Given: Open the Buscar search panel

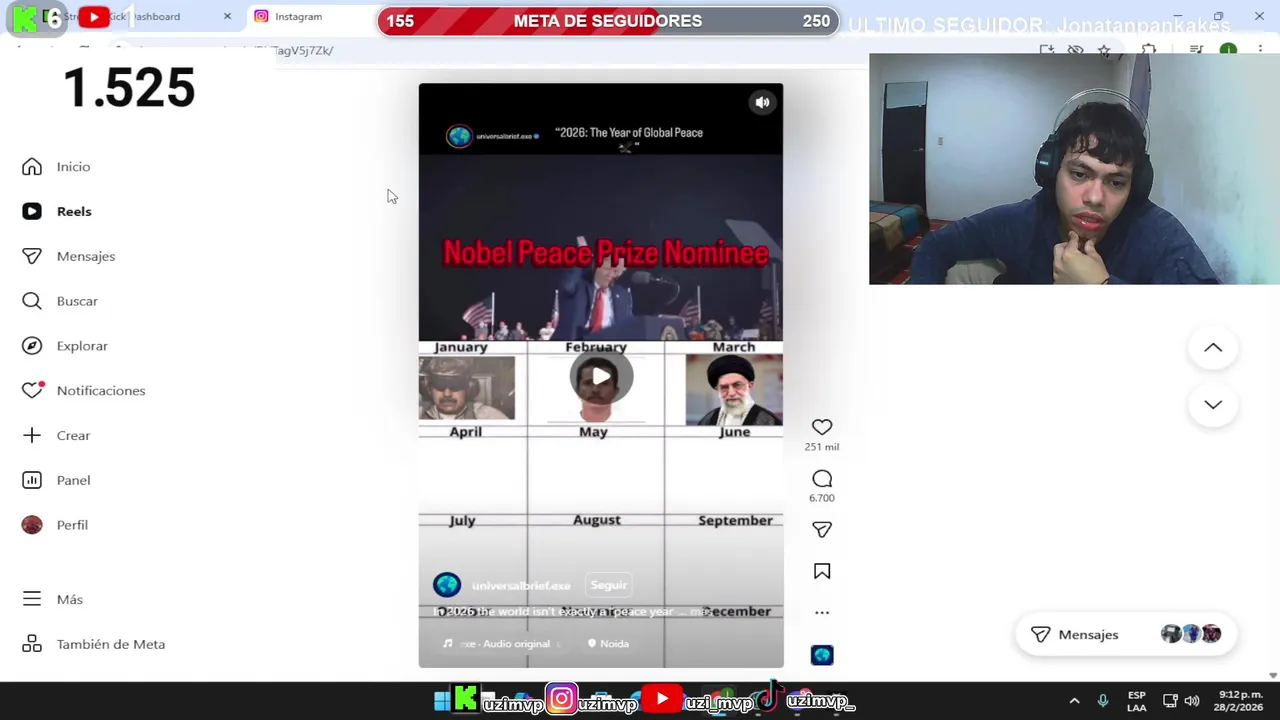Looking at the screenshot, I should 60,301.
